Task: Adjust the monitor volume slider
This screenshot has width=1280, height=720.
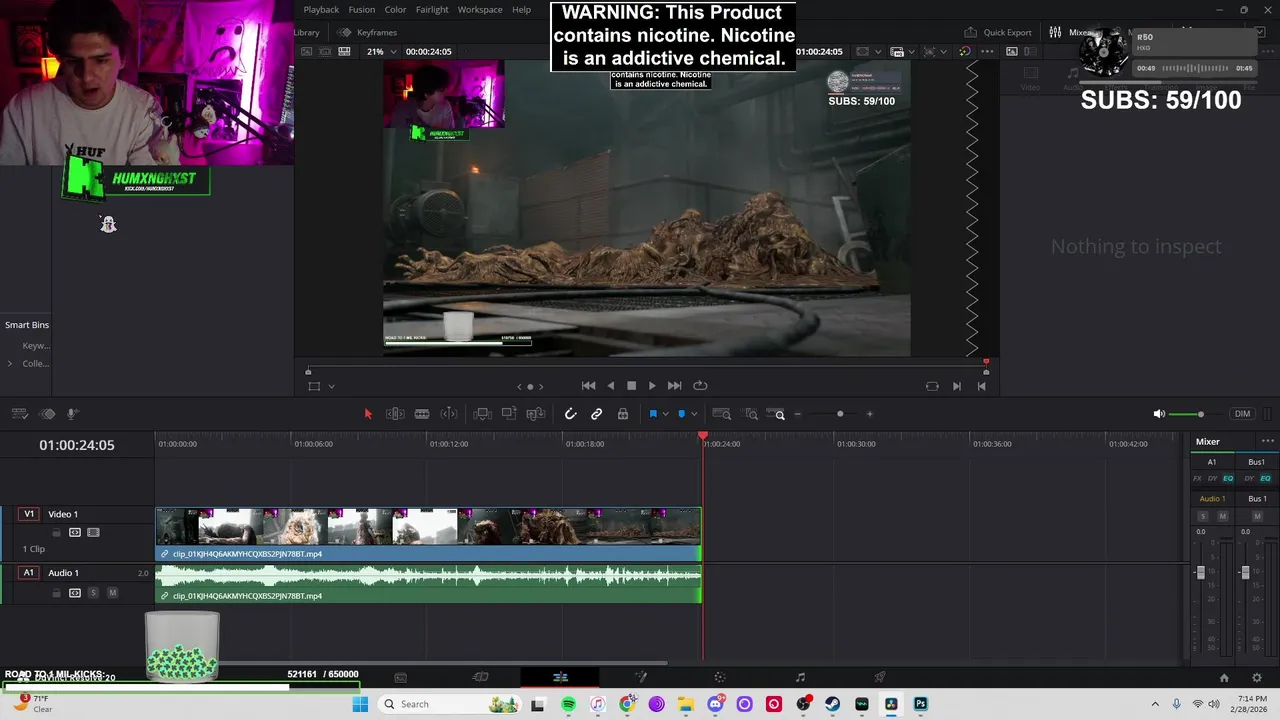Action: coord(1200,414)
